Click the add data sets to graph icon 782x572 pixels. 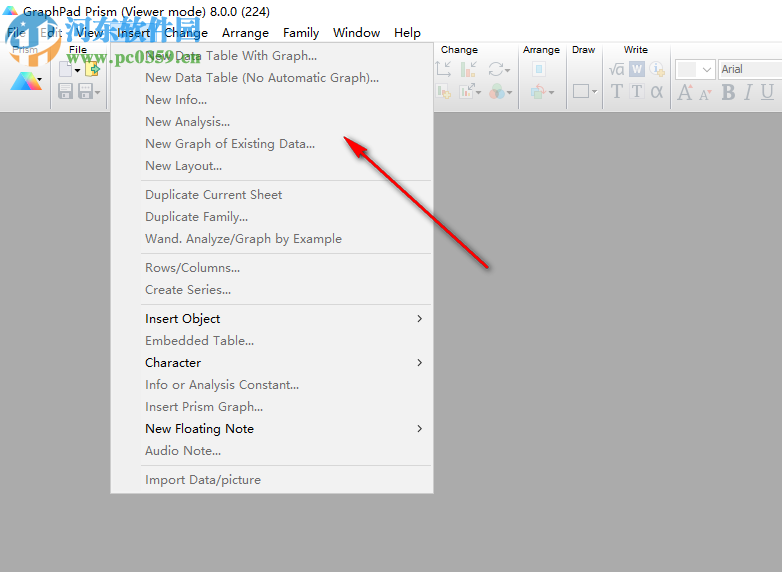pos(443,91)
